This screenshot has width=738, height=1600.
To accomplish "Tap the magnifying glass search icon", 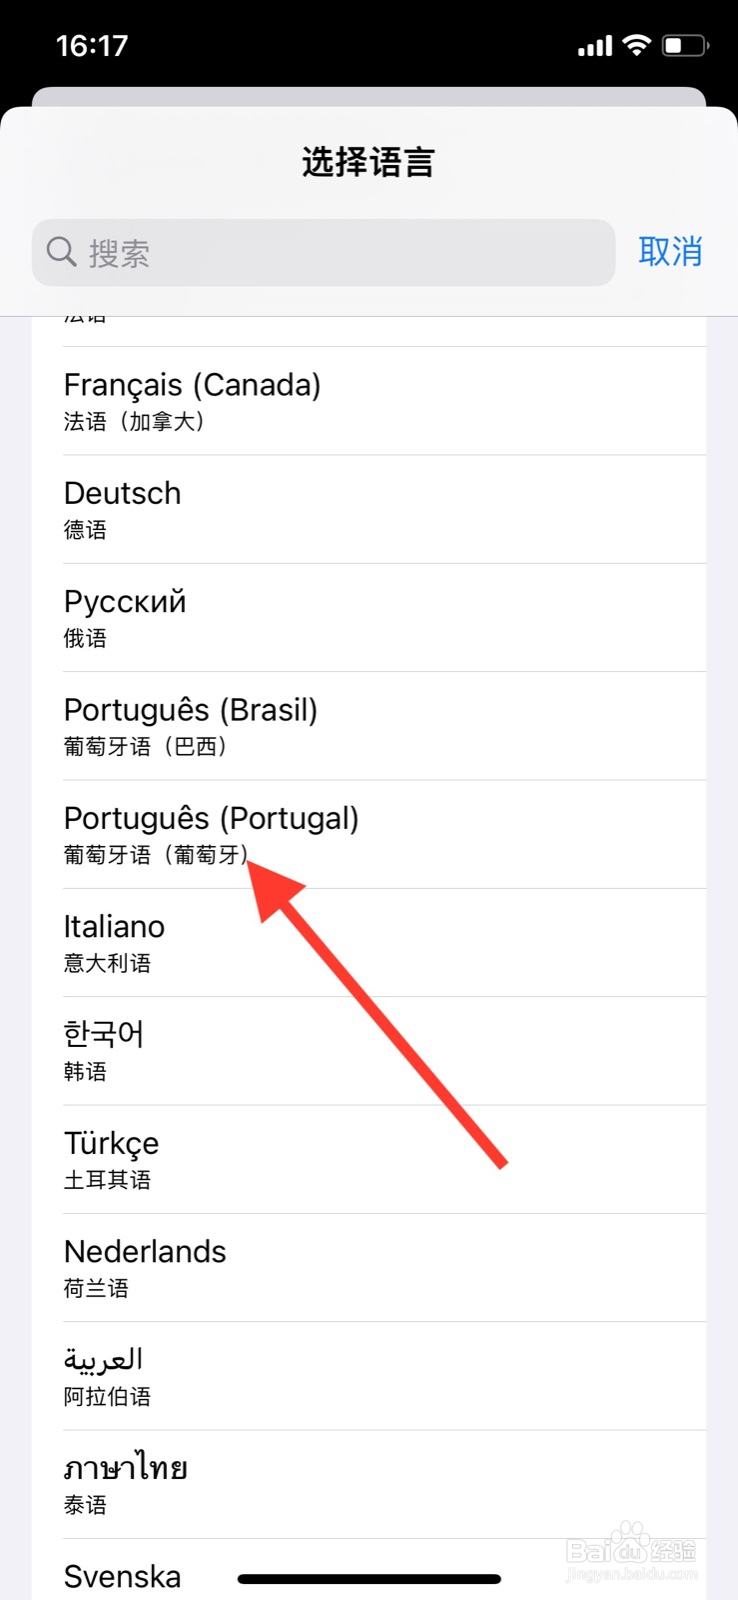I will coord(61,252).
